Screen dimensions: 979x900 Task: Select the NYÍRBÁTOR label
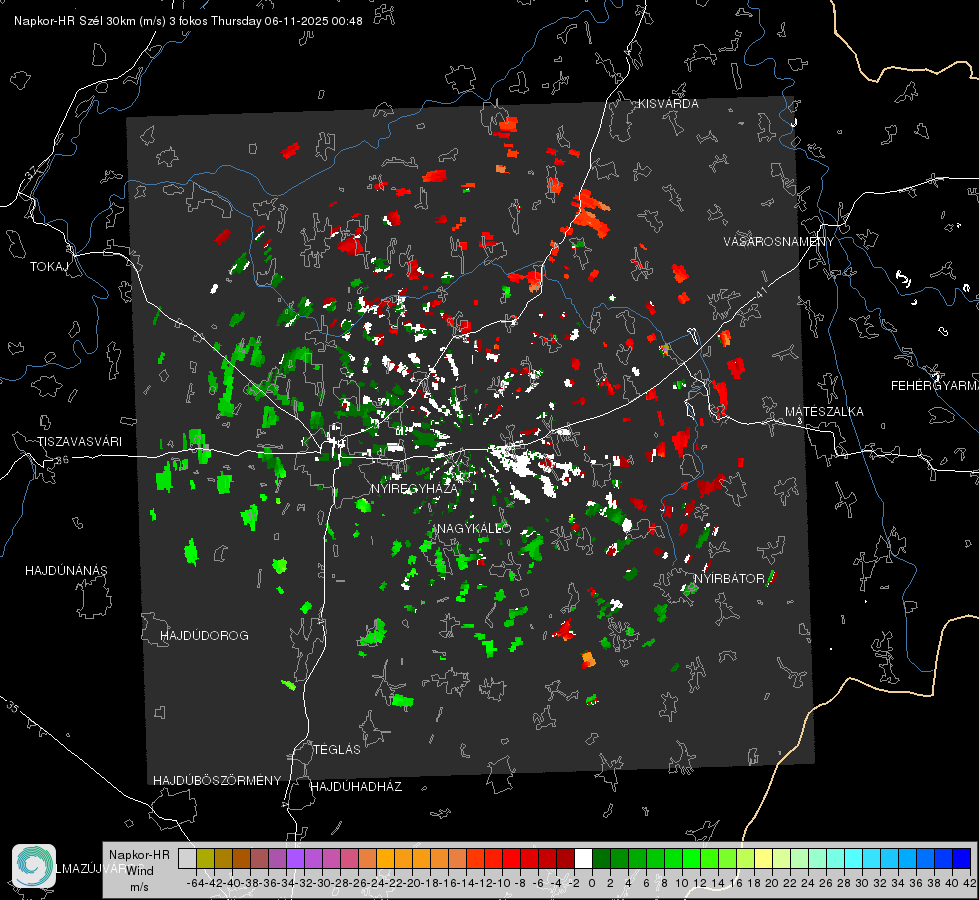(729, 579)
